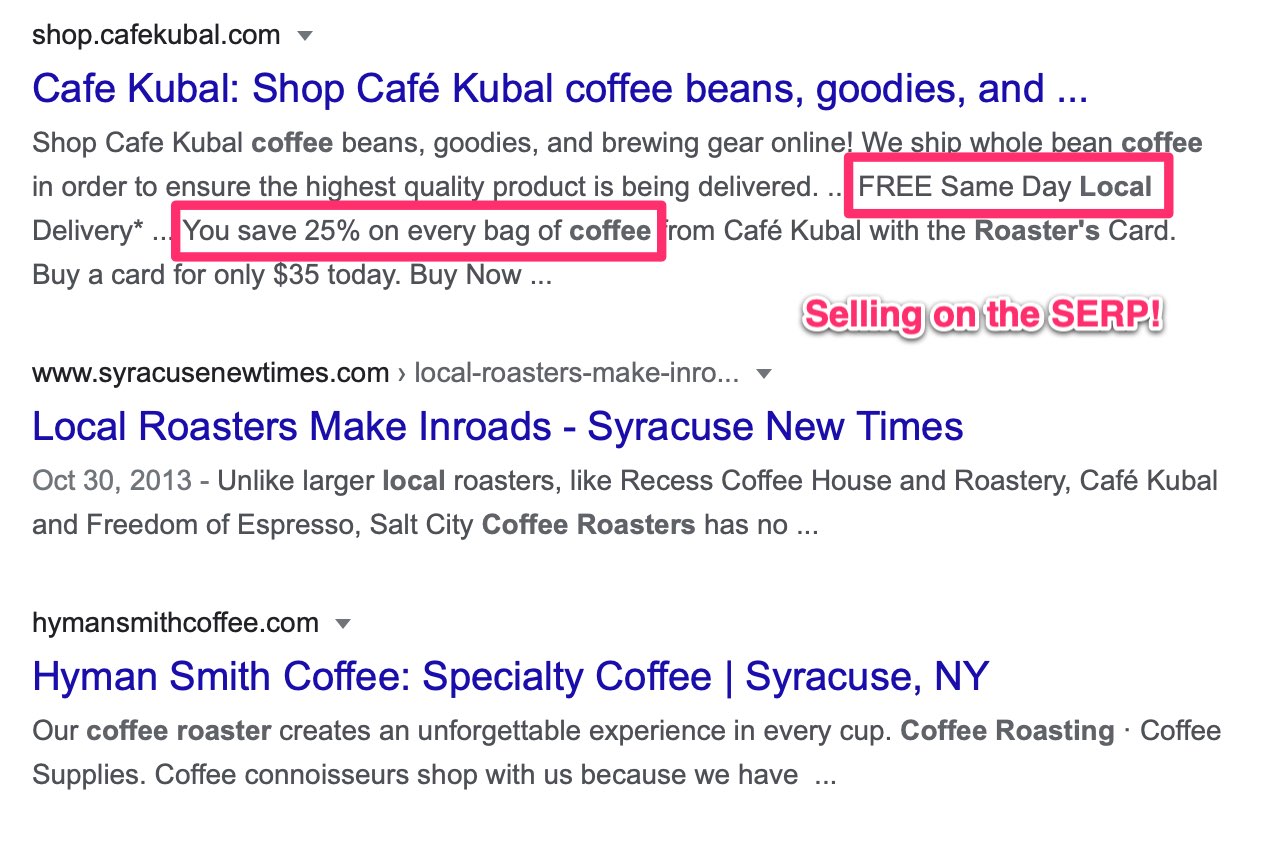
Task: Click bold "Coffee Roasters" in the Syracuse snippet
Action: tap(588, 525)
